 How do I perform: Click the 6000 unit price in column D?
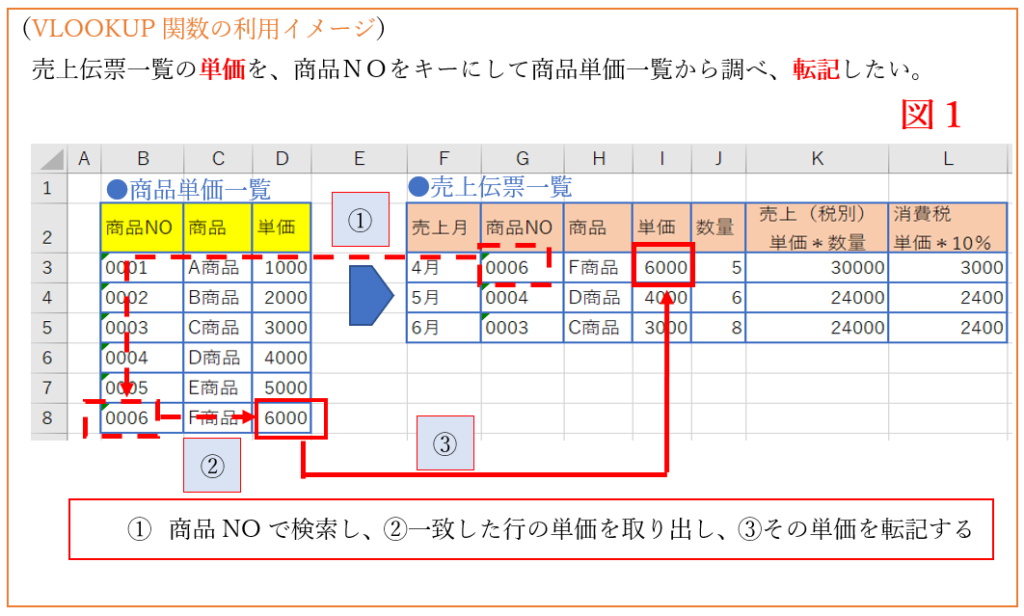290,418
